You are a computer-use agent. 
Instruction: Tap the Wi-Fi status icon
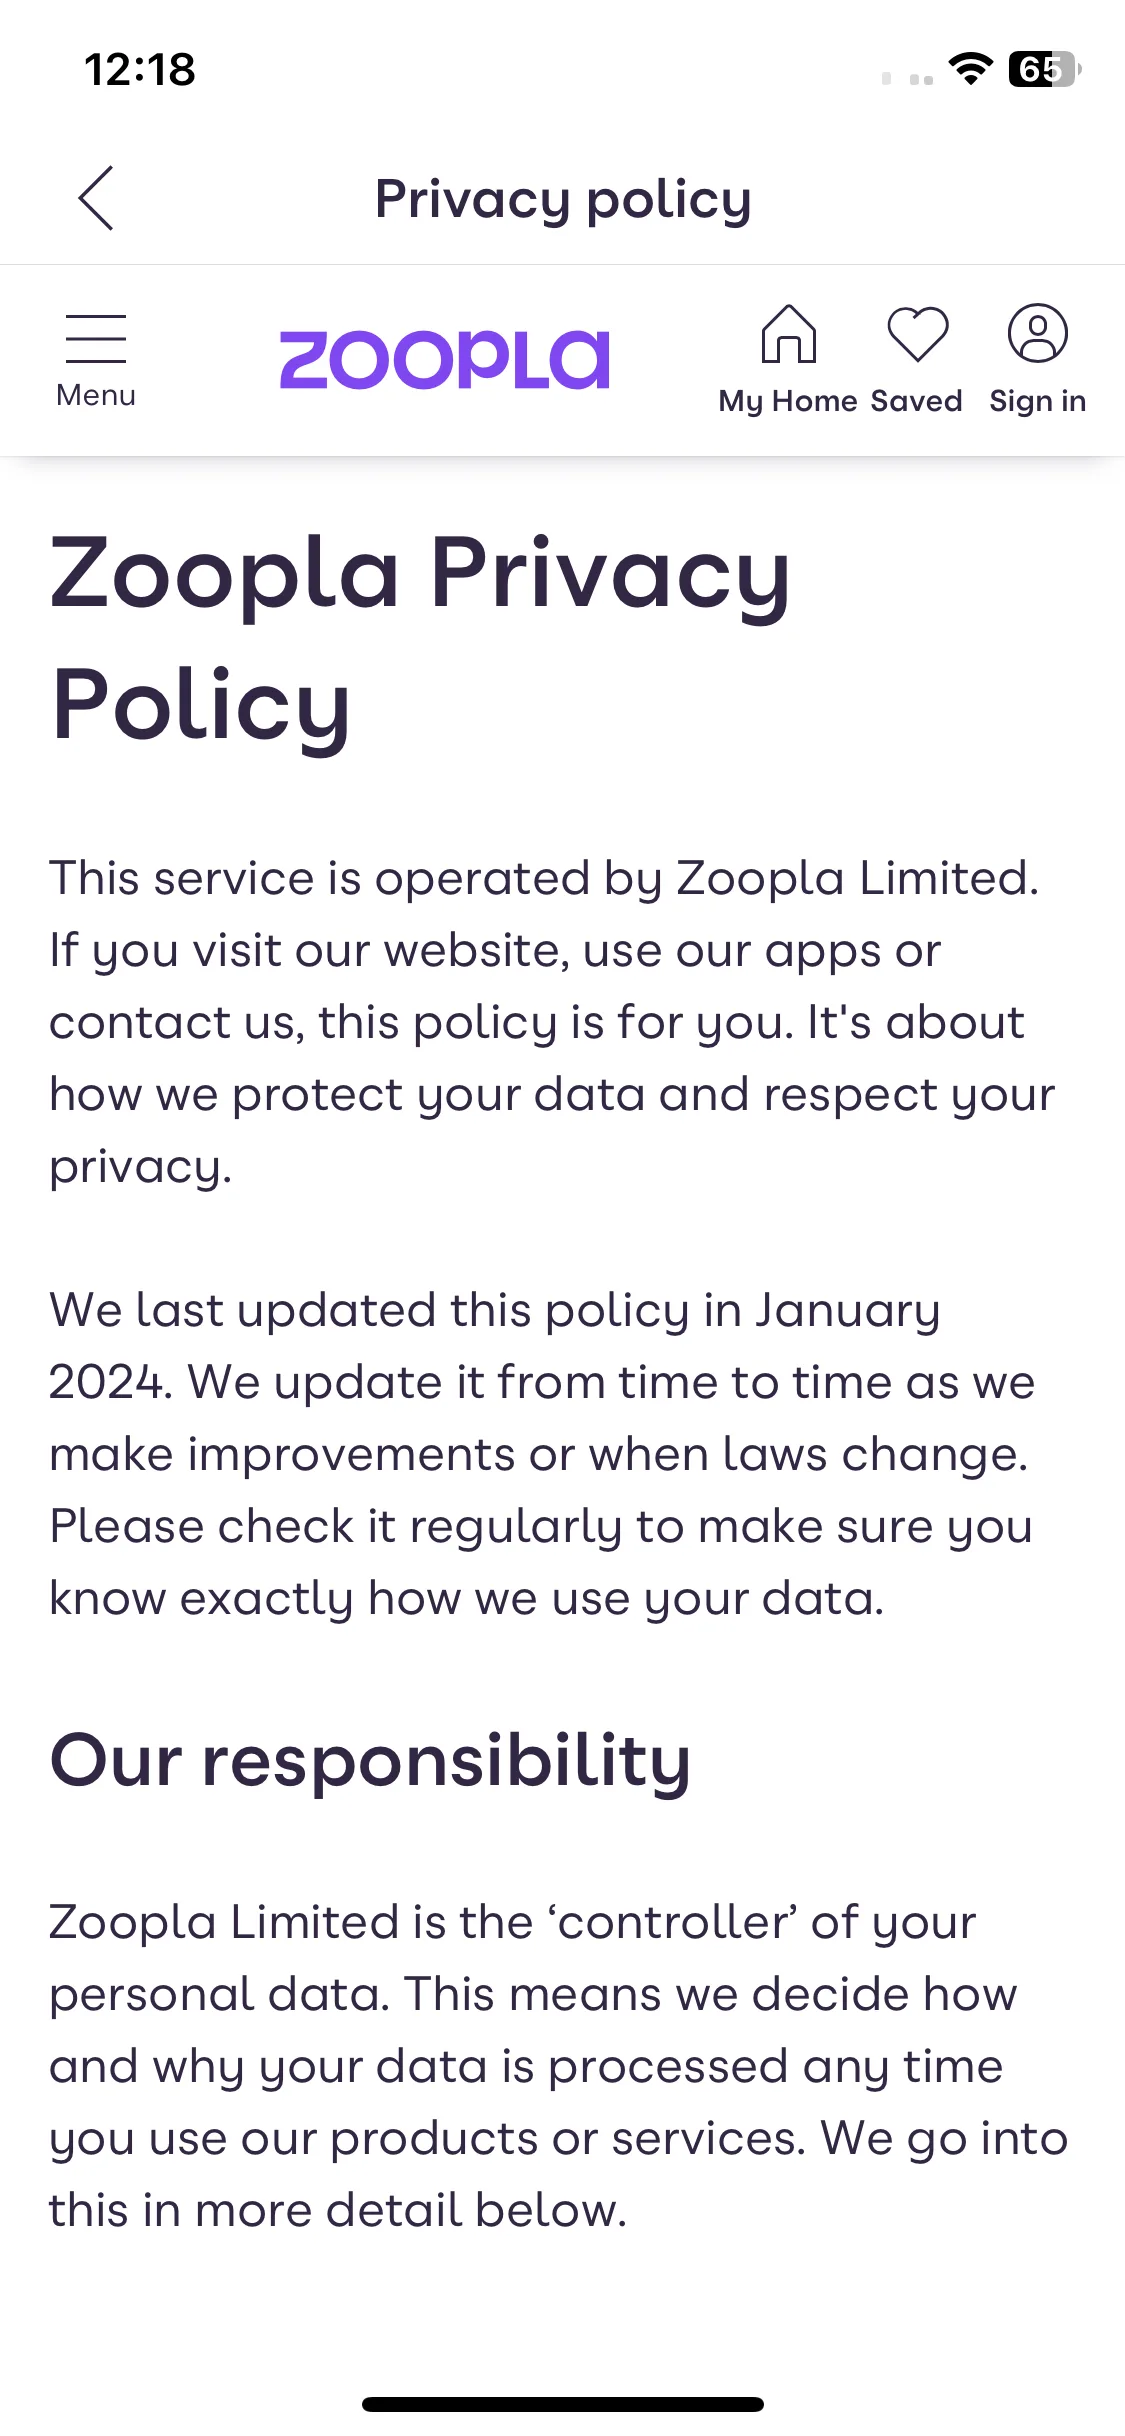pyautogui.click(x=970, y=69)
